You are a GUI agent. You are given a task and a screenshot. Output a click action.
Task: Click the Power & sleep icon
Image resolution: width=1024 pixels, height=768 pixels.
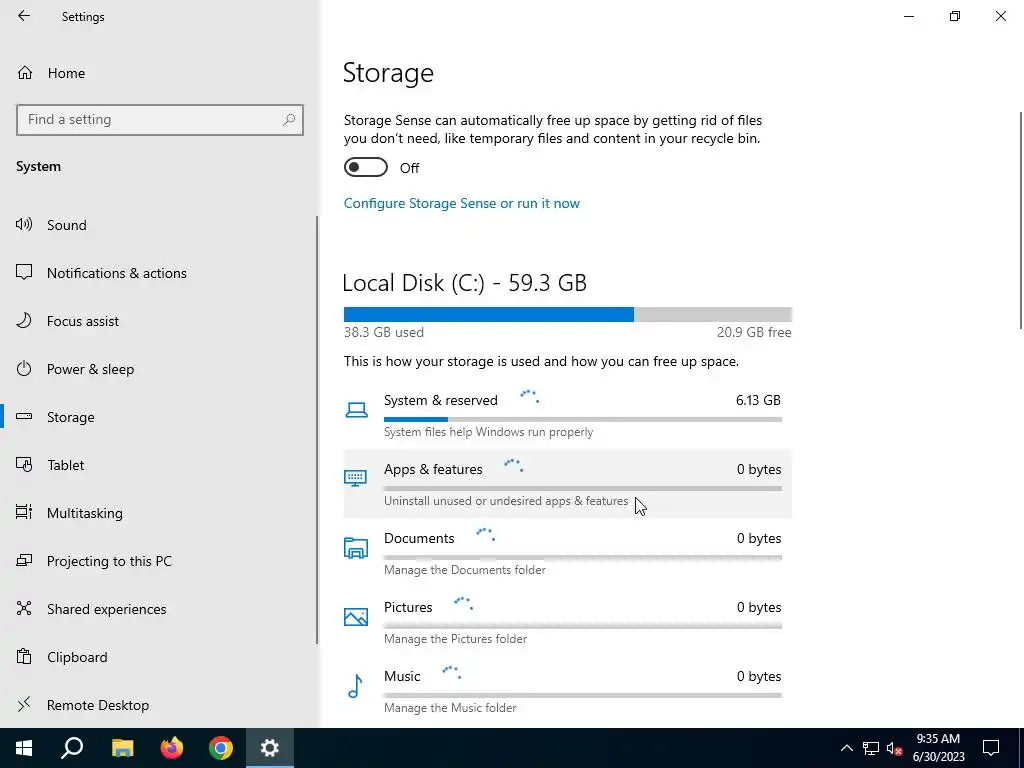tap(24, 368)
